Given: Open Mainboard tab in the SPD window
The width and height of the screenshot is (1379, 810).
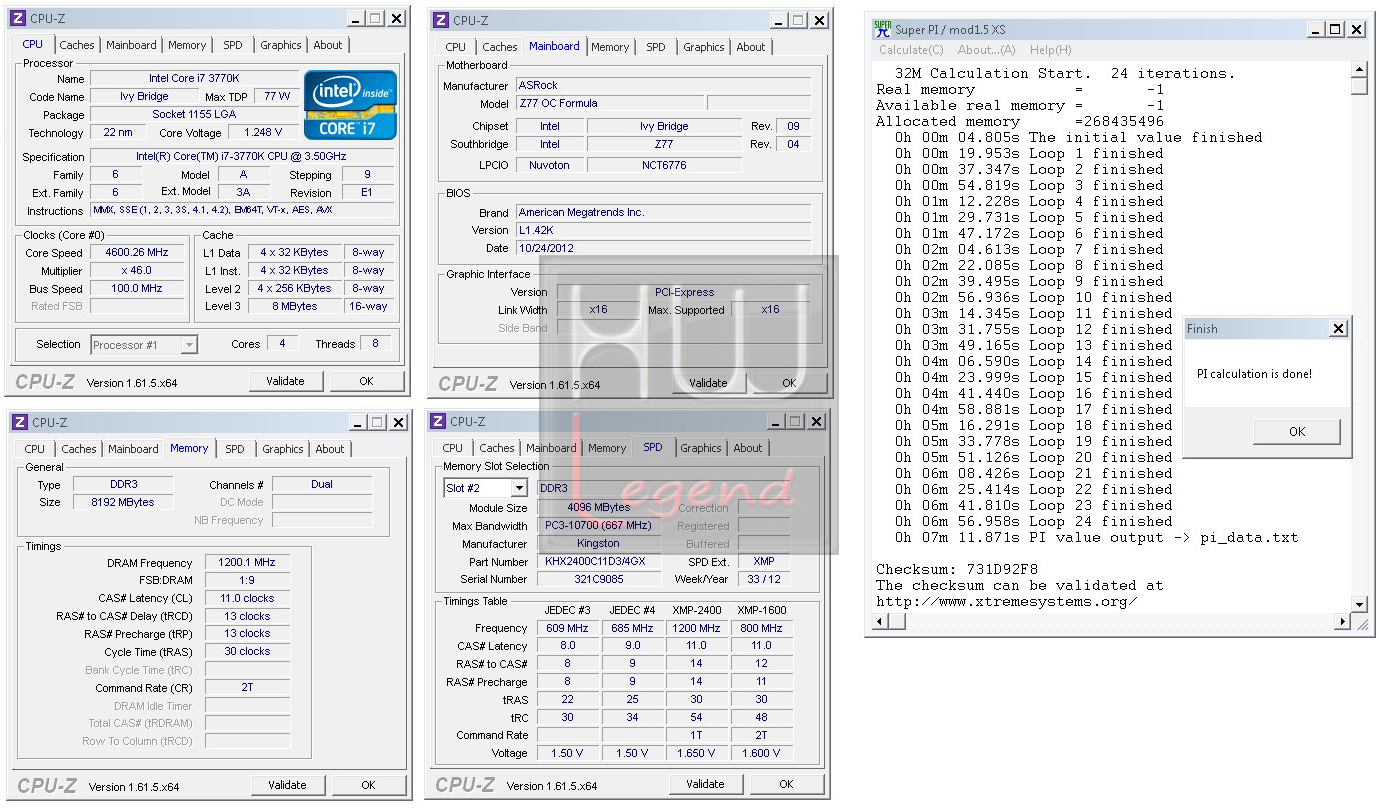Looking at the screenshot, I should pyautogui.click(x=551, y=448).
